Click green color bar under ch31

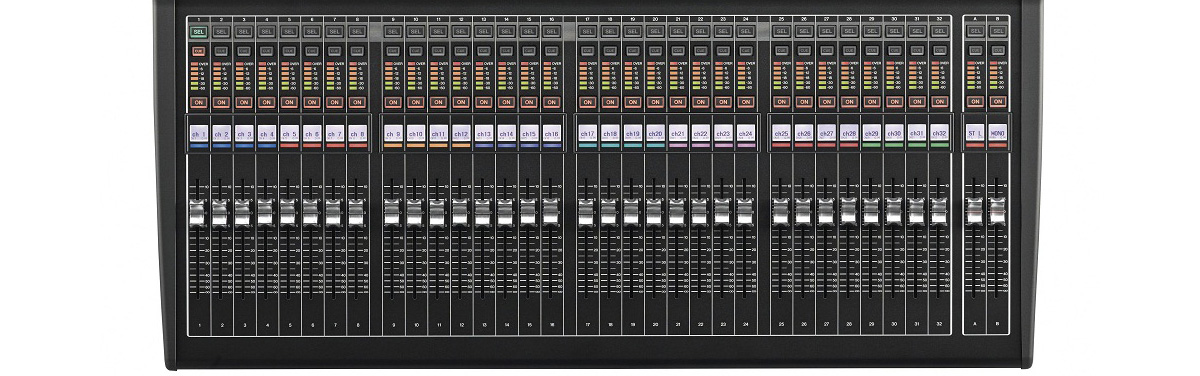(x=917, y=146)
